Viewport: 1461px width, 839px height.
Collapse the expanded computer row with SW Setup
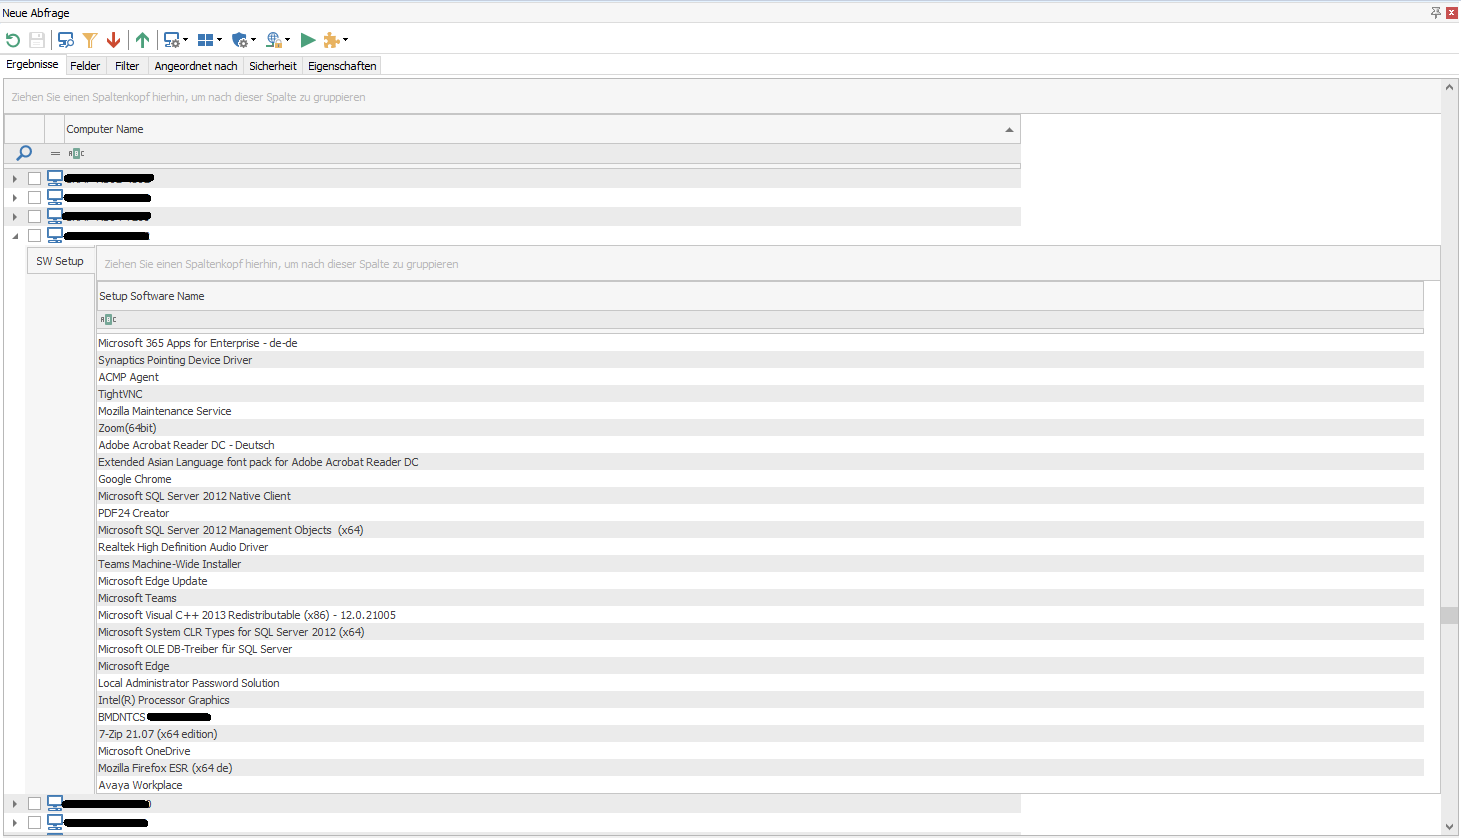(x=15, y=236)
